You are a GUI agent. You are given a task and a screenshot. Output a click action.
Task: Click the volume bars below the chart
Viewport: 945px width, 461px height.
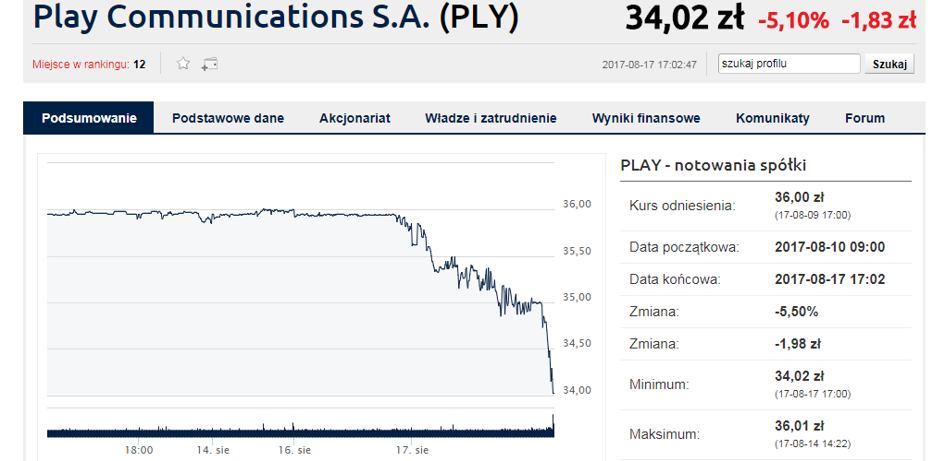point(300,431)
